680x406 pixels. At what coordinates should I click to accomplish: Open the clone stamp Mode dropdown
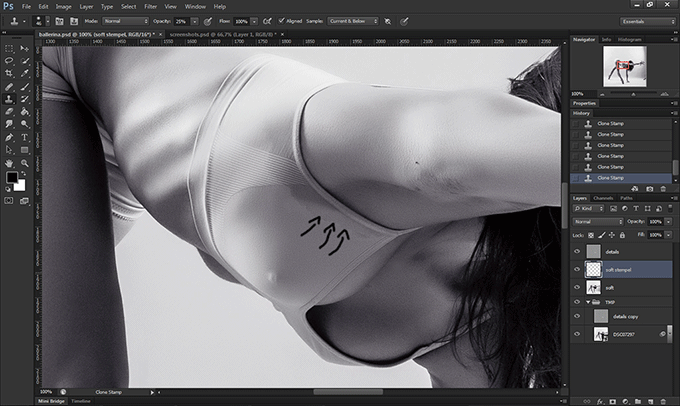coord(125,21)
